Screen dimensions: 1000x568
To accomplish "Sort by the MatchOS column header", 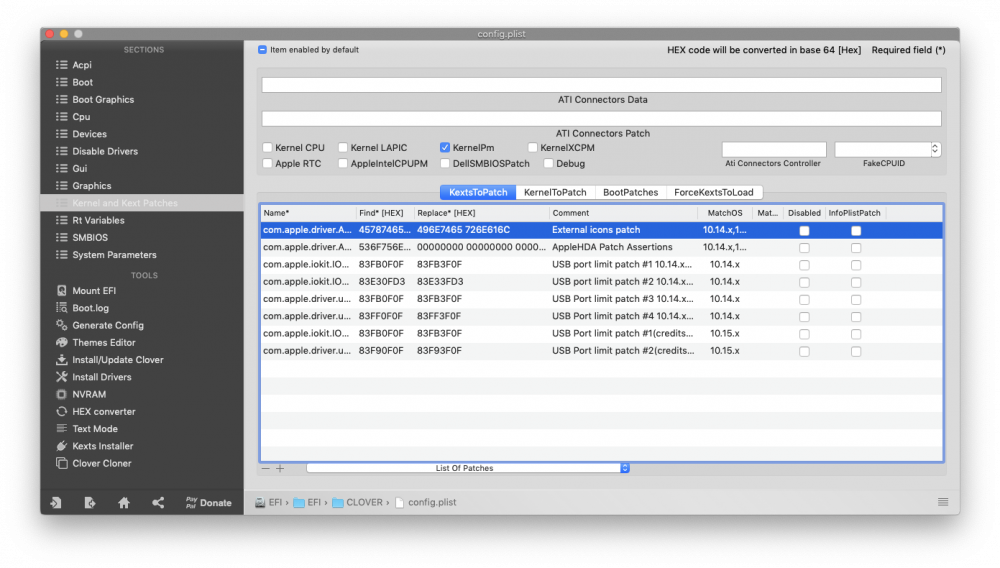I will (724, 213).
